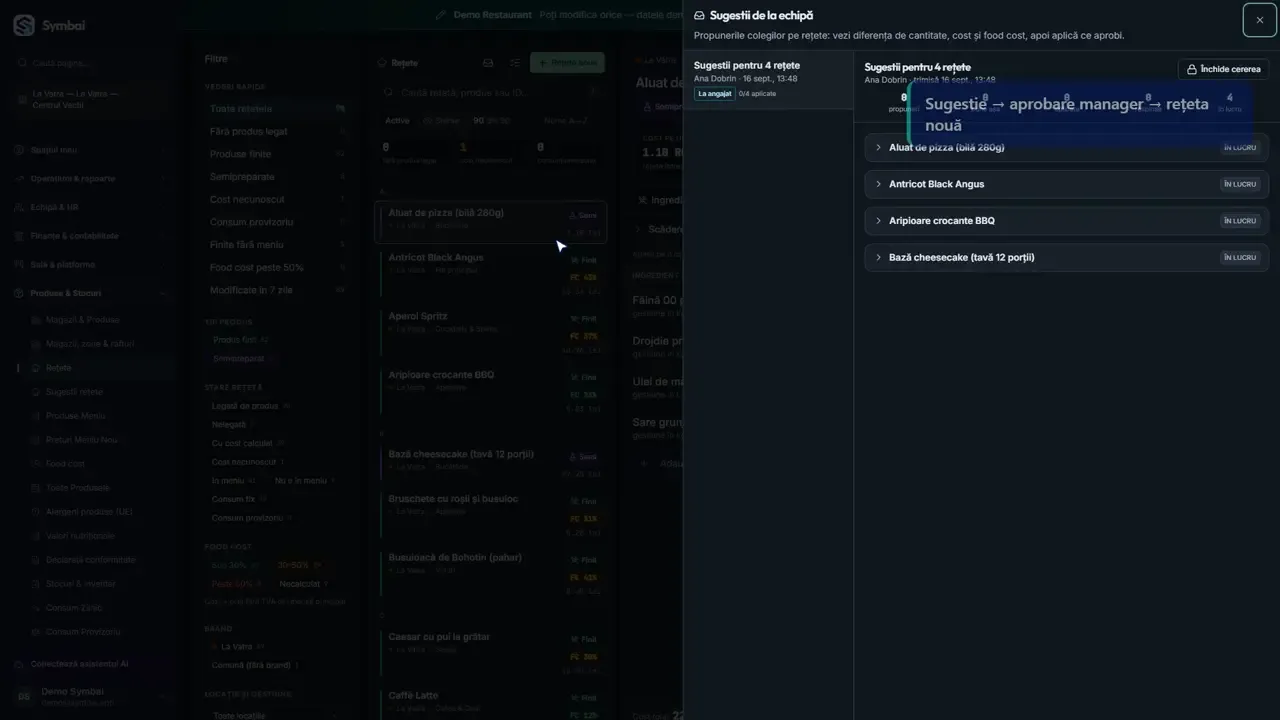Click the edit pencil icon beside Demo Restaurant

[x=442, y=15]
